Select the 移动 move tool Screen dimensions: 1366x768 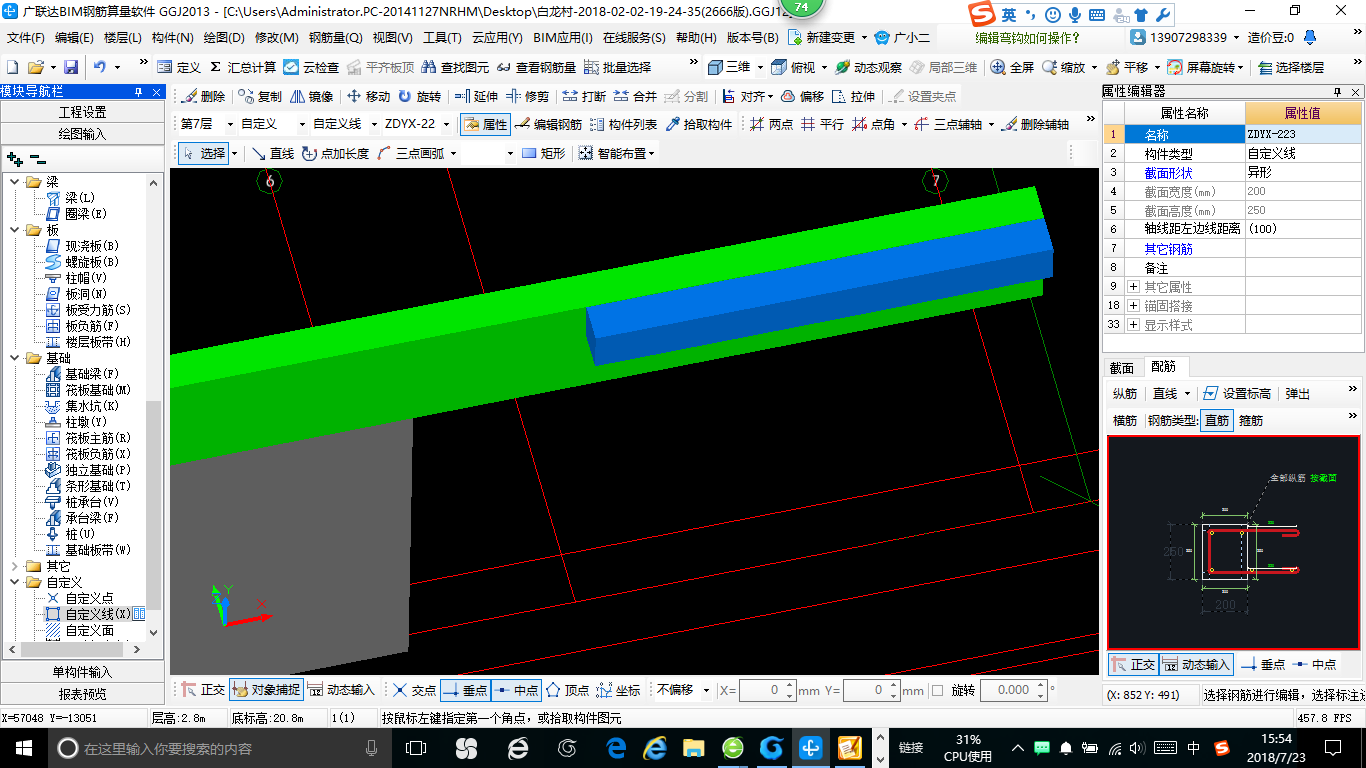[x=368, y=96]
